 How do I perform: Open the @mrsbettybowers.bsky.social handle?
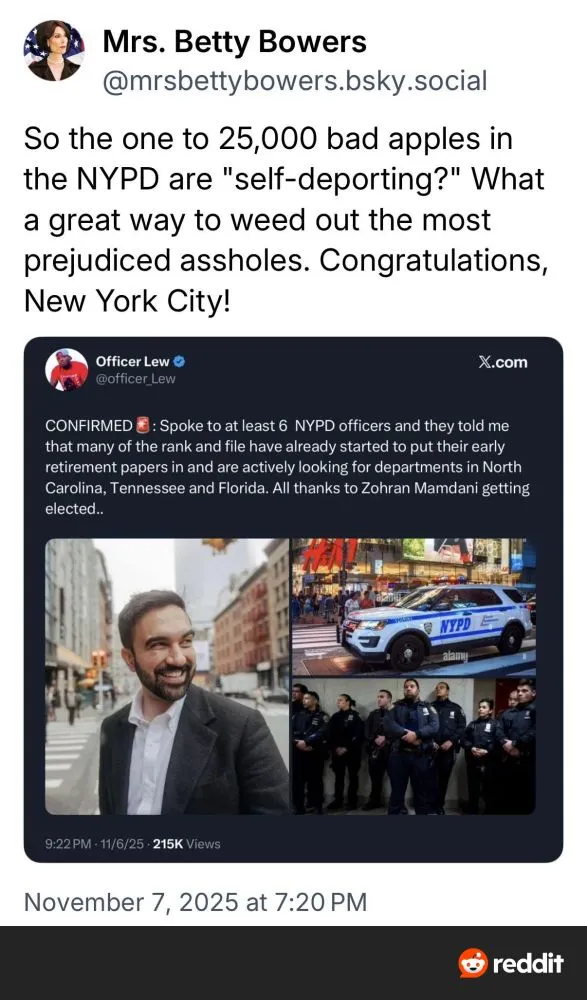click(294, 81)
